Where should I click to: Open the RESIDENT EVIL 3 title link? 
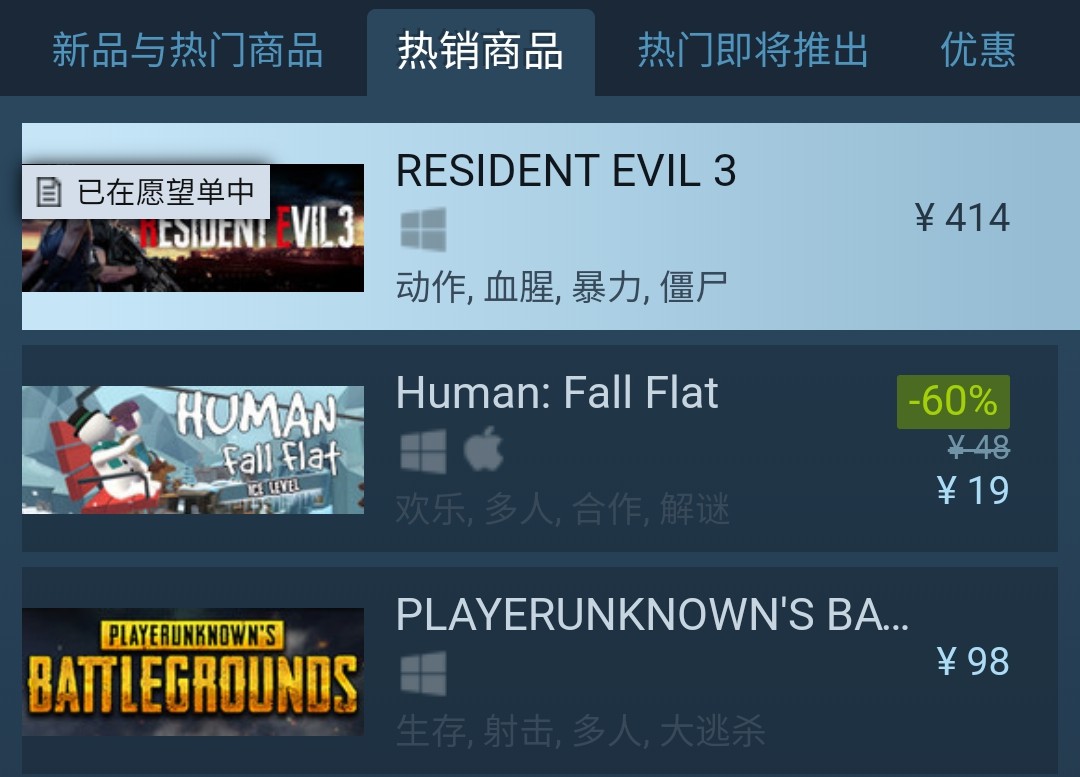point(566,170)
